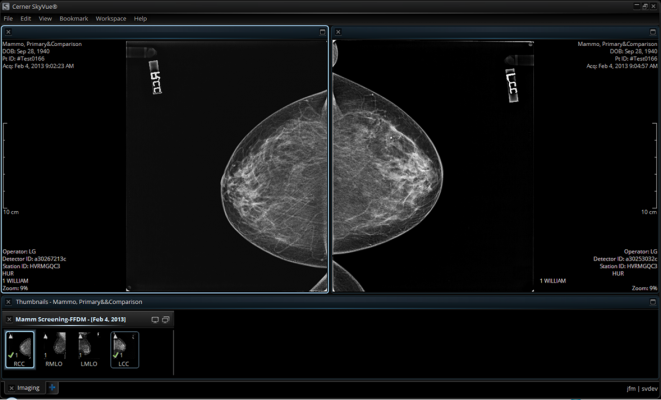Click the dual window display icon
This screenshot has height=400, width=661.
pos(166,319)
